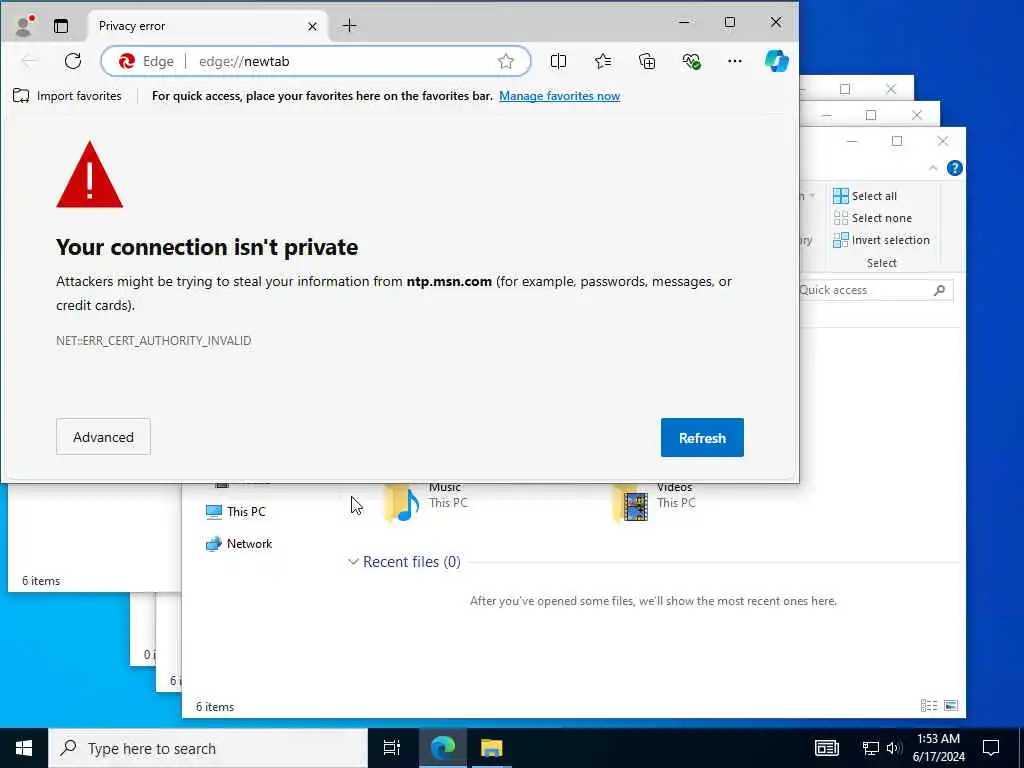Select This PC in navigation pane
Image resolution: width=1024 pixels, height=768 pixels.
click(236, 511)
